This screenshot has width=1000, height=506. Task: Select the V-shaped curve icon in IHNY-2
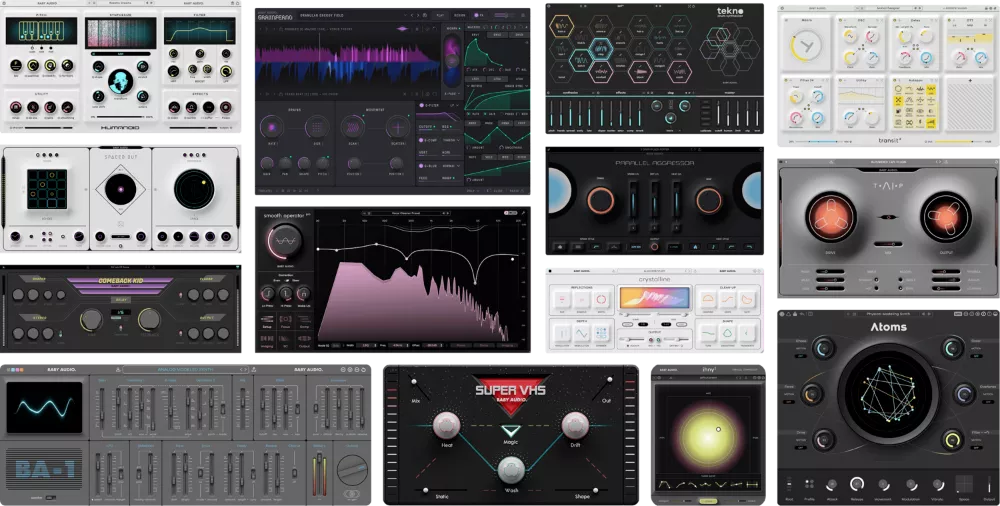click(x=723, y=486)
